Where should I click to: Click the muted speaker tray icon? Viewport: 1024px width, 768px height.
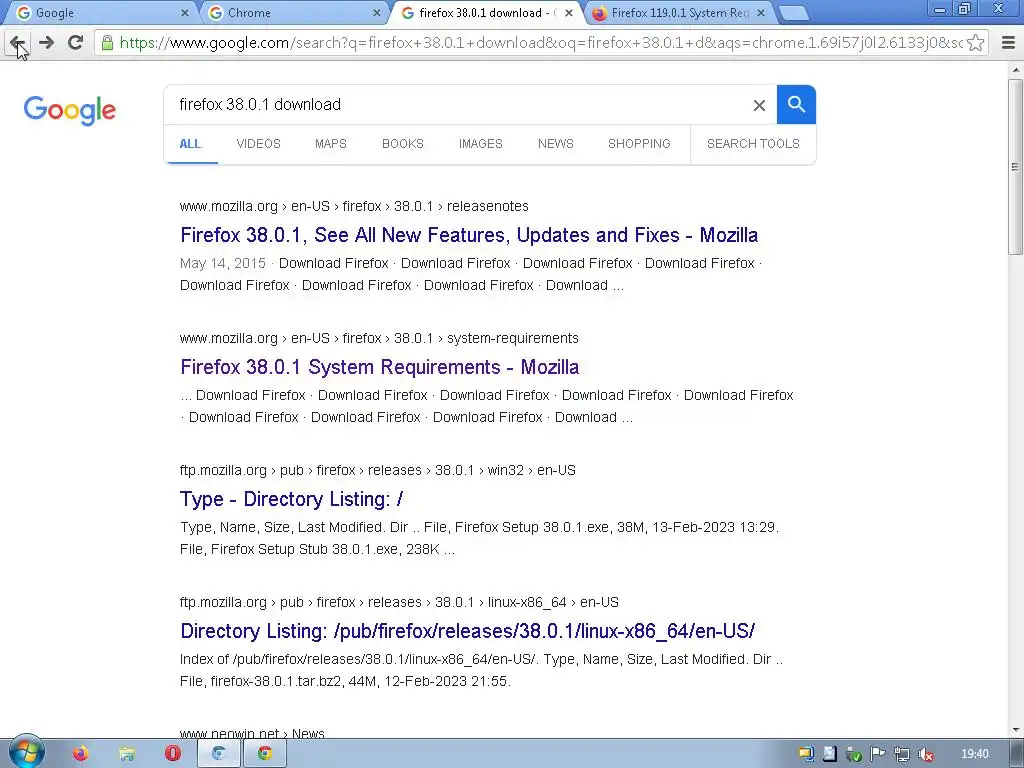[x=925, y=754]
